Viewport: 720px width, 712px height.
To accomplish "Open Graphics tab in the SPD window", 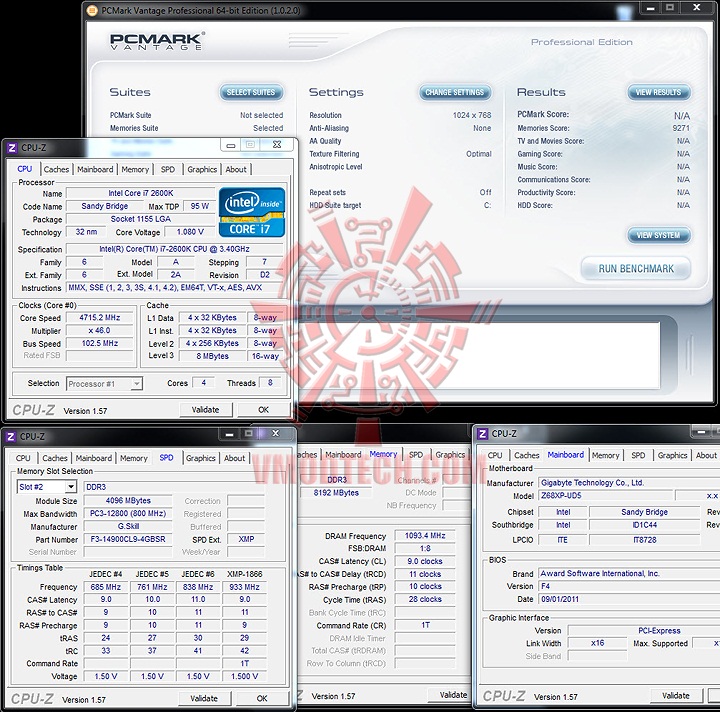I will click(x=201, y=458).
